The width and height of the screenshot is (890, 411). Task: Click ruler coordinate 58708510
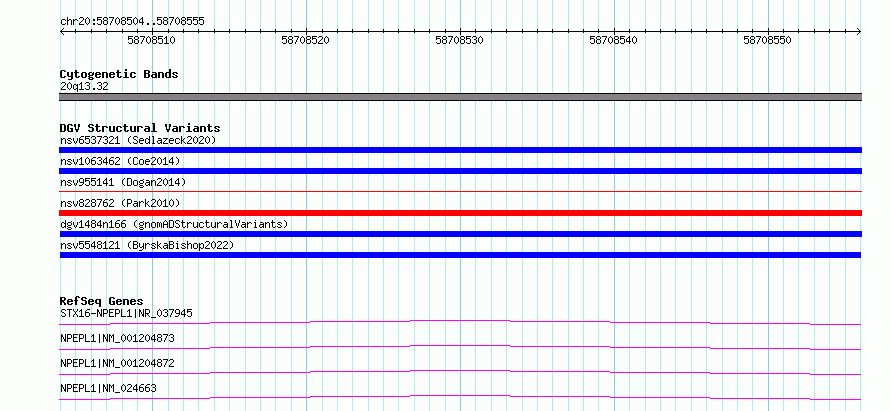coord(152,40)
